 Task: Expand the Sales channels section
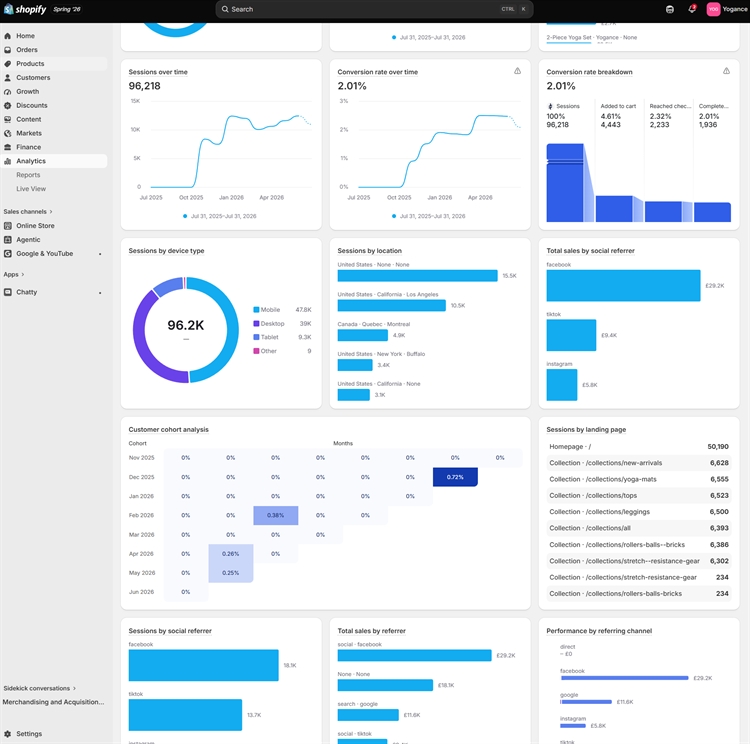pos(28,211)
